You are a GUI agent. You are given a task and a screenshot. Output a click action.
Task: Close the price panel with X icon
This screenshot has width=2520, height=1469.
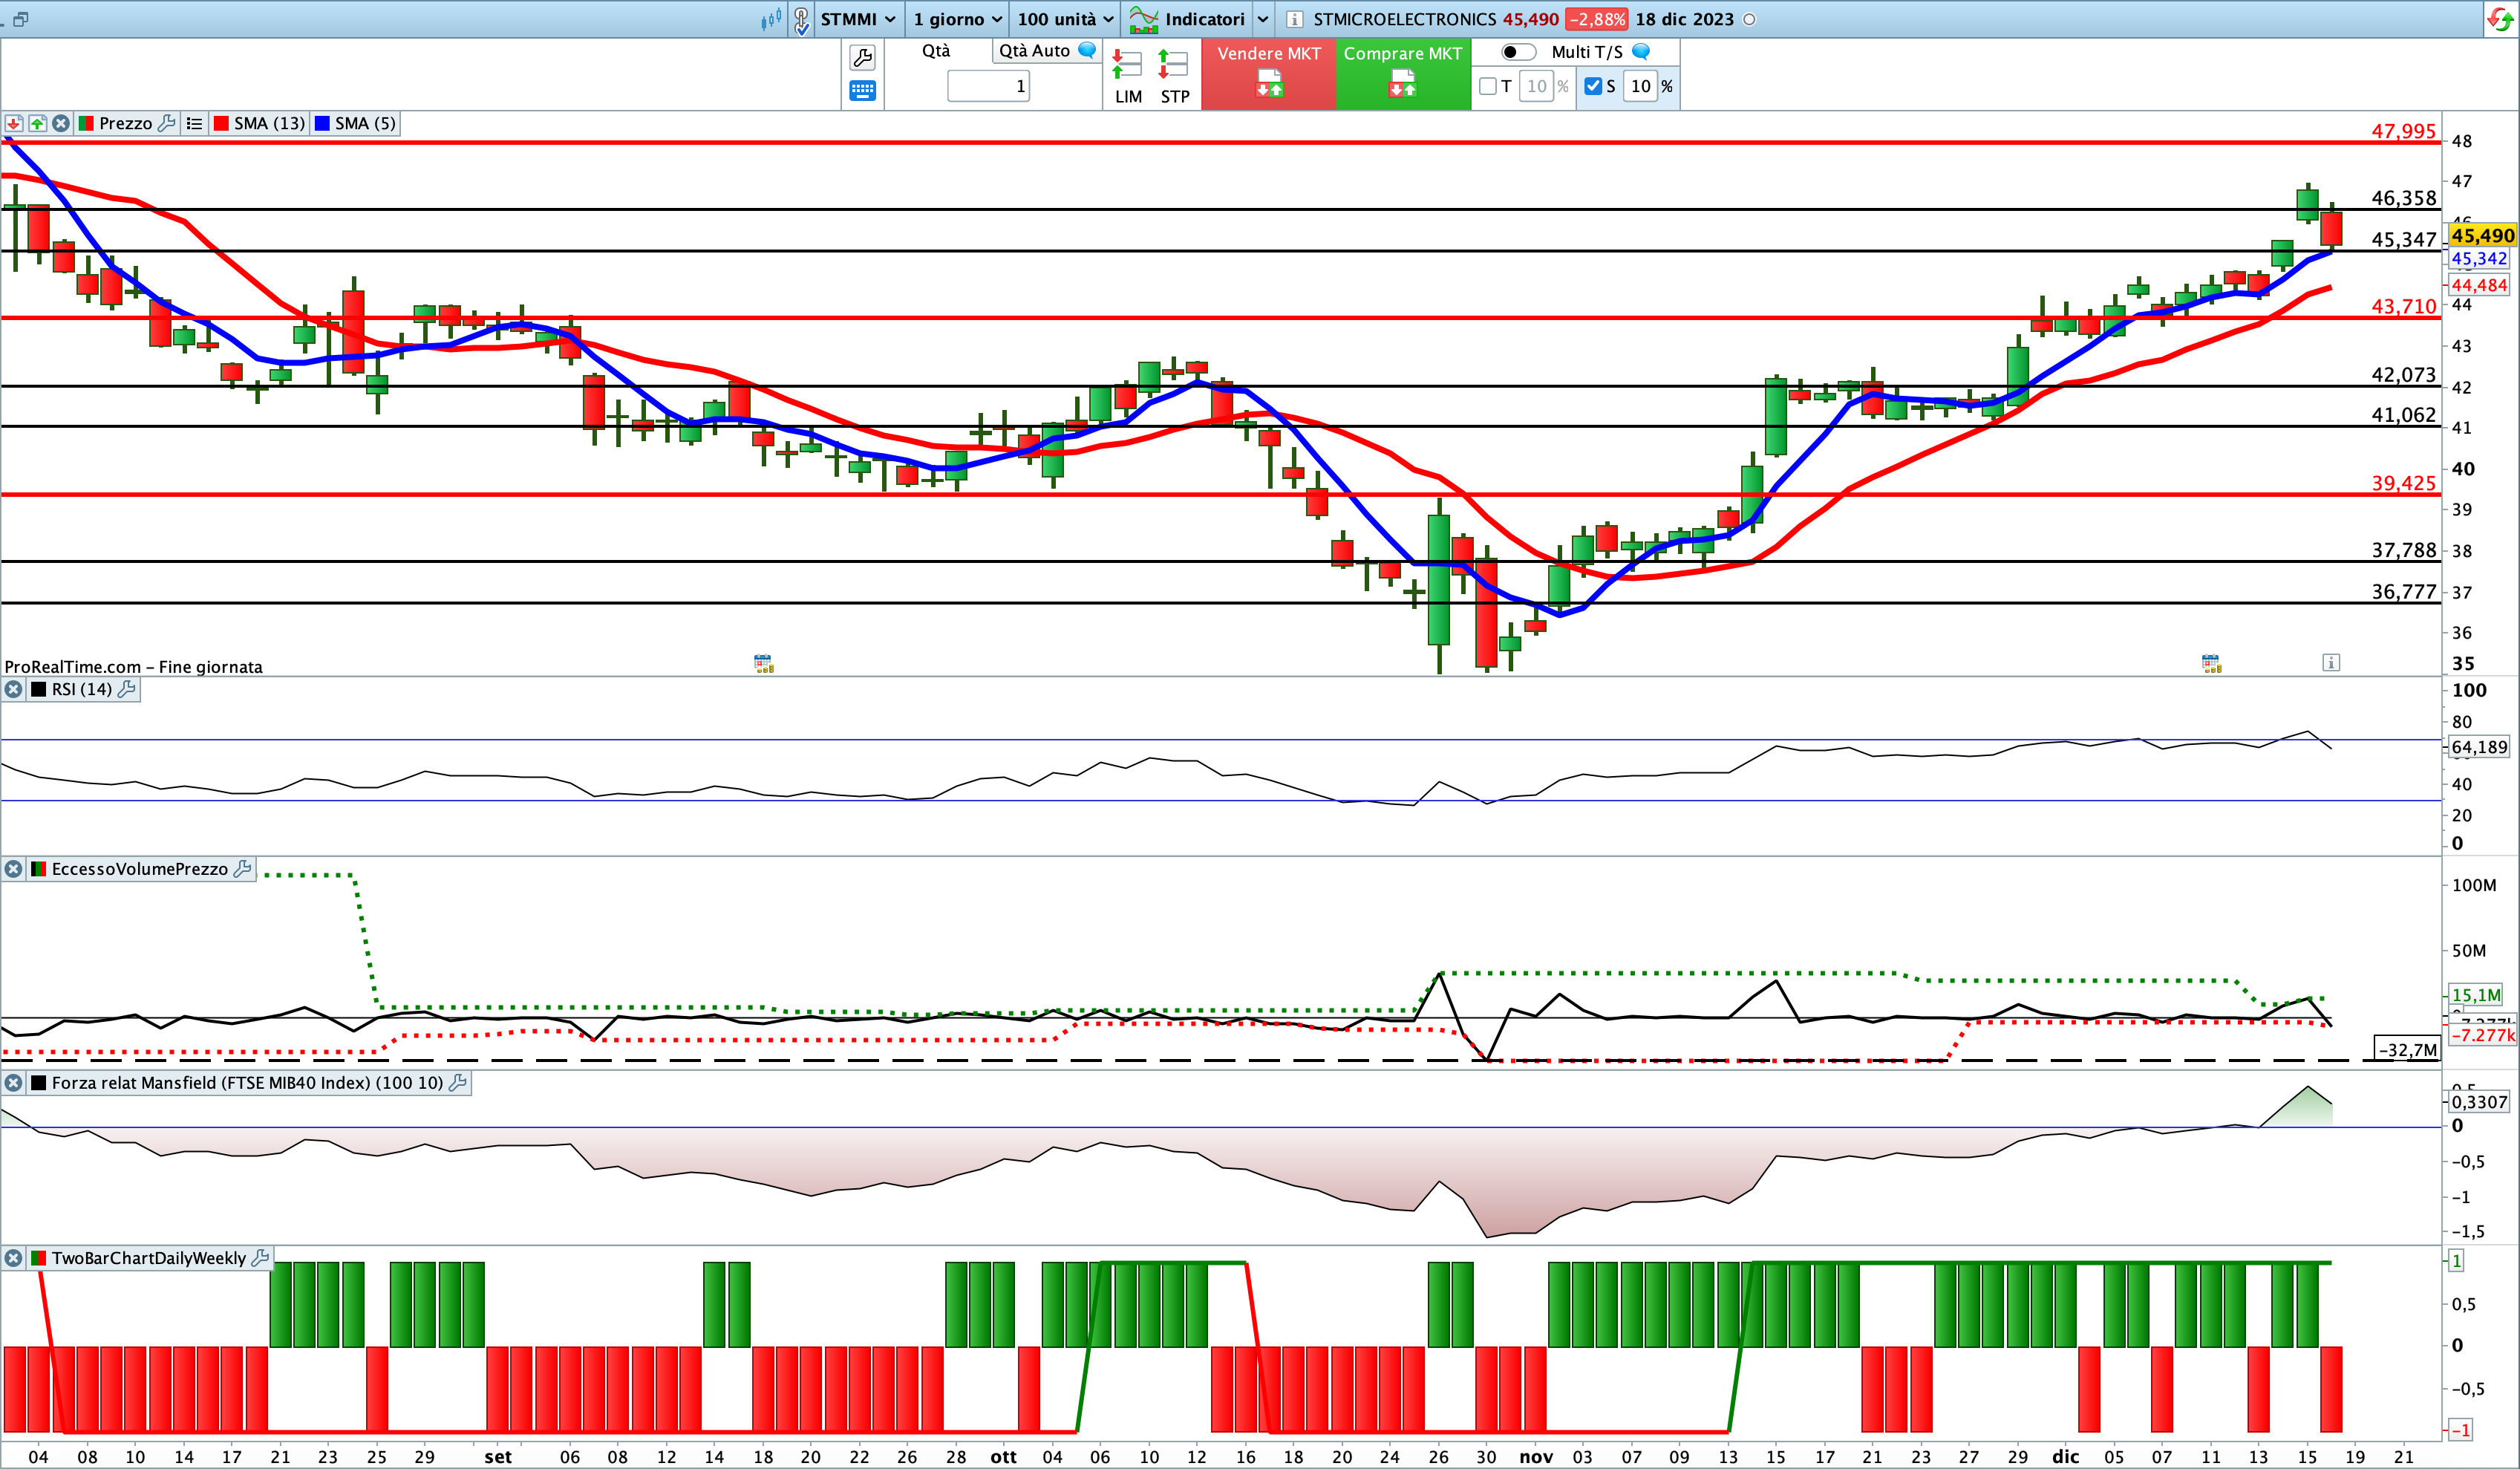(61, 123)
